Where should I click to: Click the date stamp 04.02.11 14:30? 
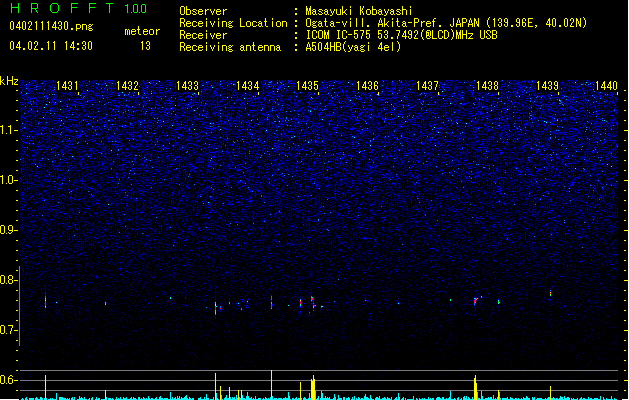[51, 46]
